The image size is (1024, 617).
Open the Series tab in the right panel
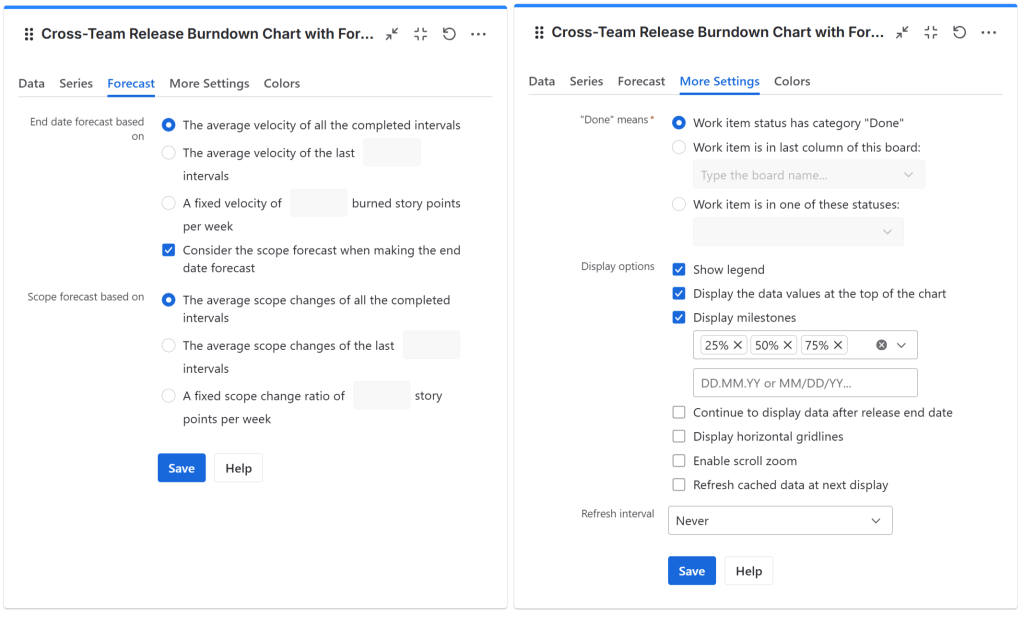[x=586, y=82]
